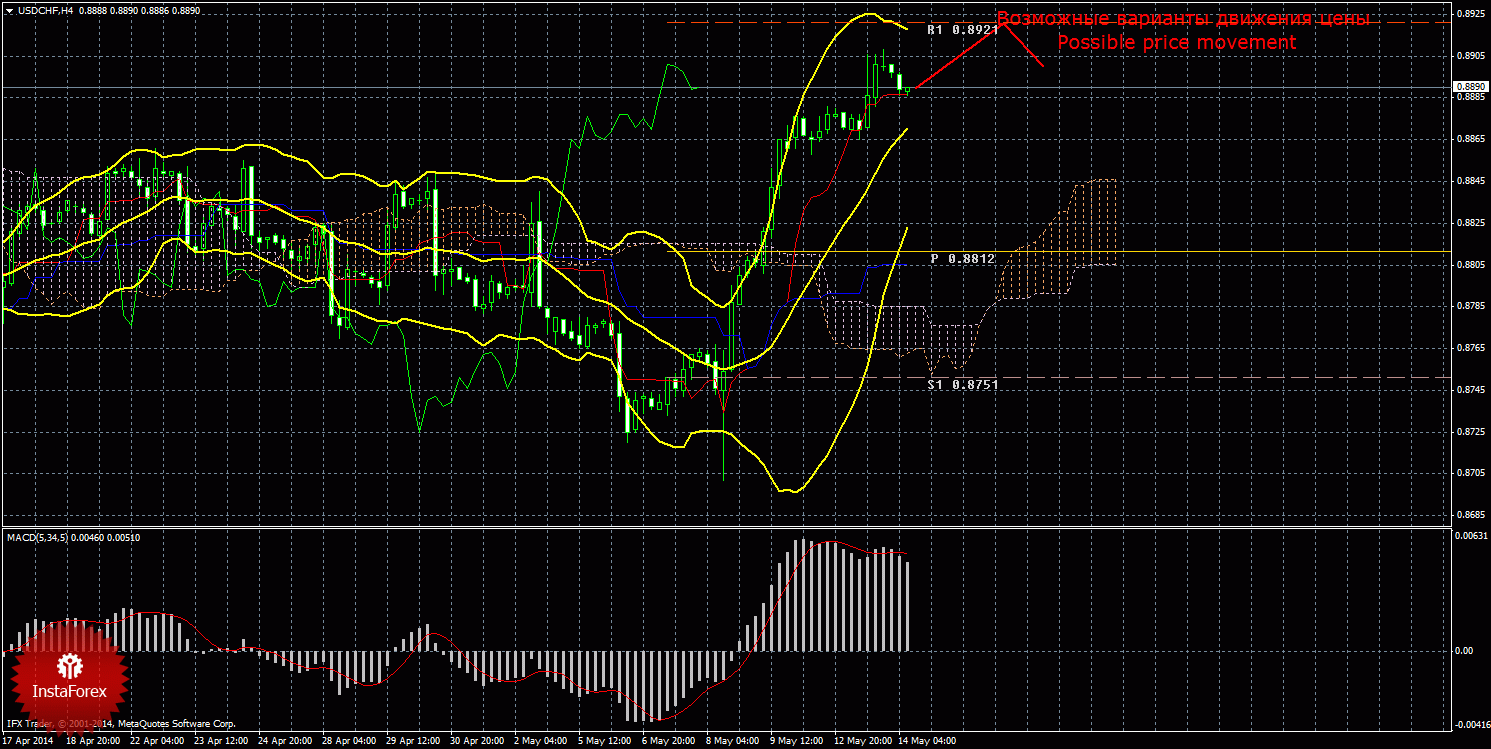The height and width of the screenshot is (749, 1491).
Task: Click the 17 Apr 2014 date label
Action: [28, 742]
